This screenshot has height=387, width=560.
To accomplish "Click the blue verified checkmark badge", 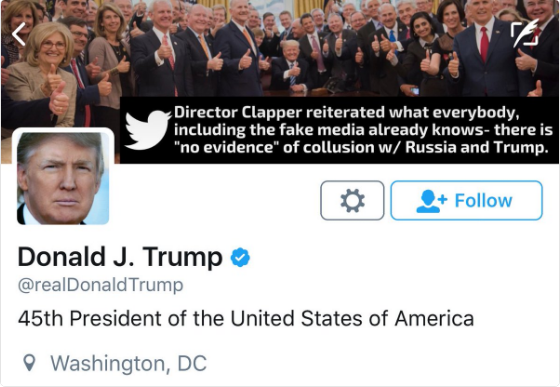I will tap(240, 257).
